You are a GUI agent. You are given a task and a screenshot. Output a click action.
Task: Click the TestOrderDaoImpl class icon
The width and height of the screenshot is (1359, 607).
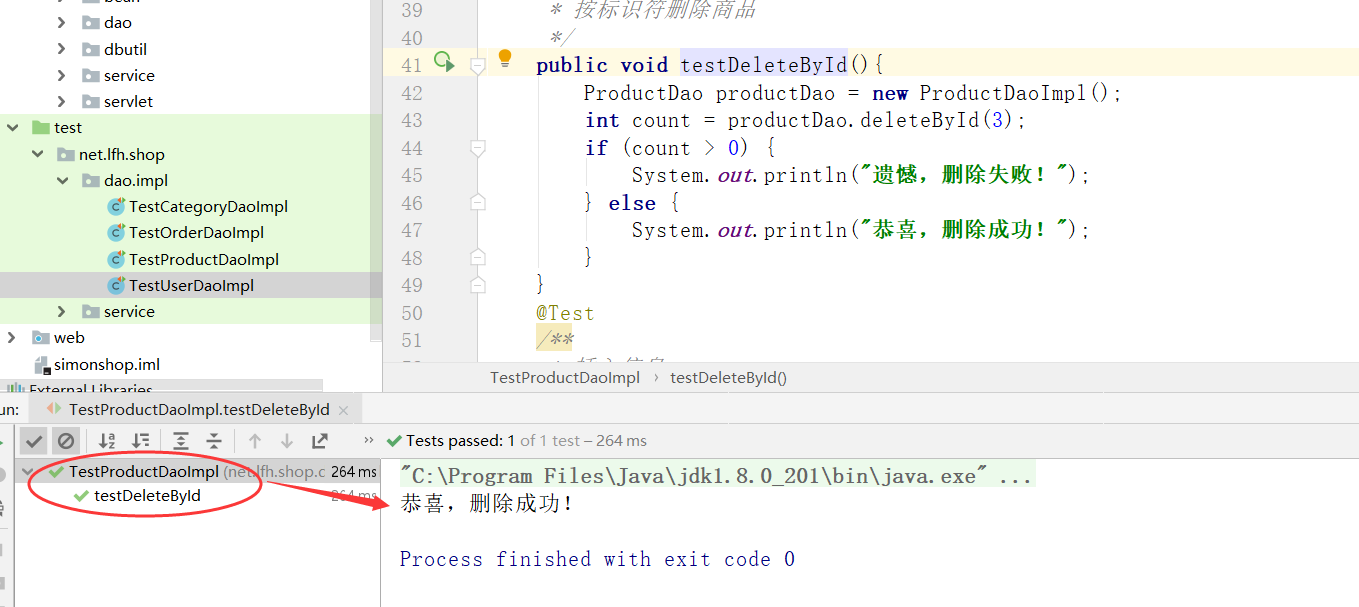click(116, 233)
